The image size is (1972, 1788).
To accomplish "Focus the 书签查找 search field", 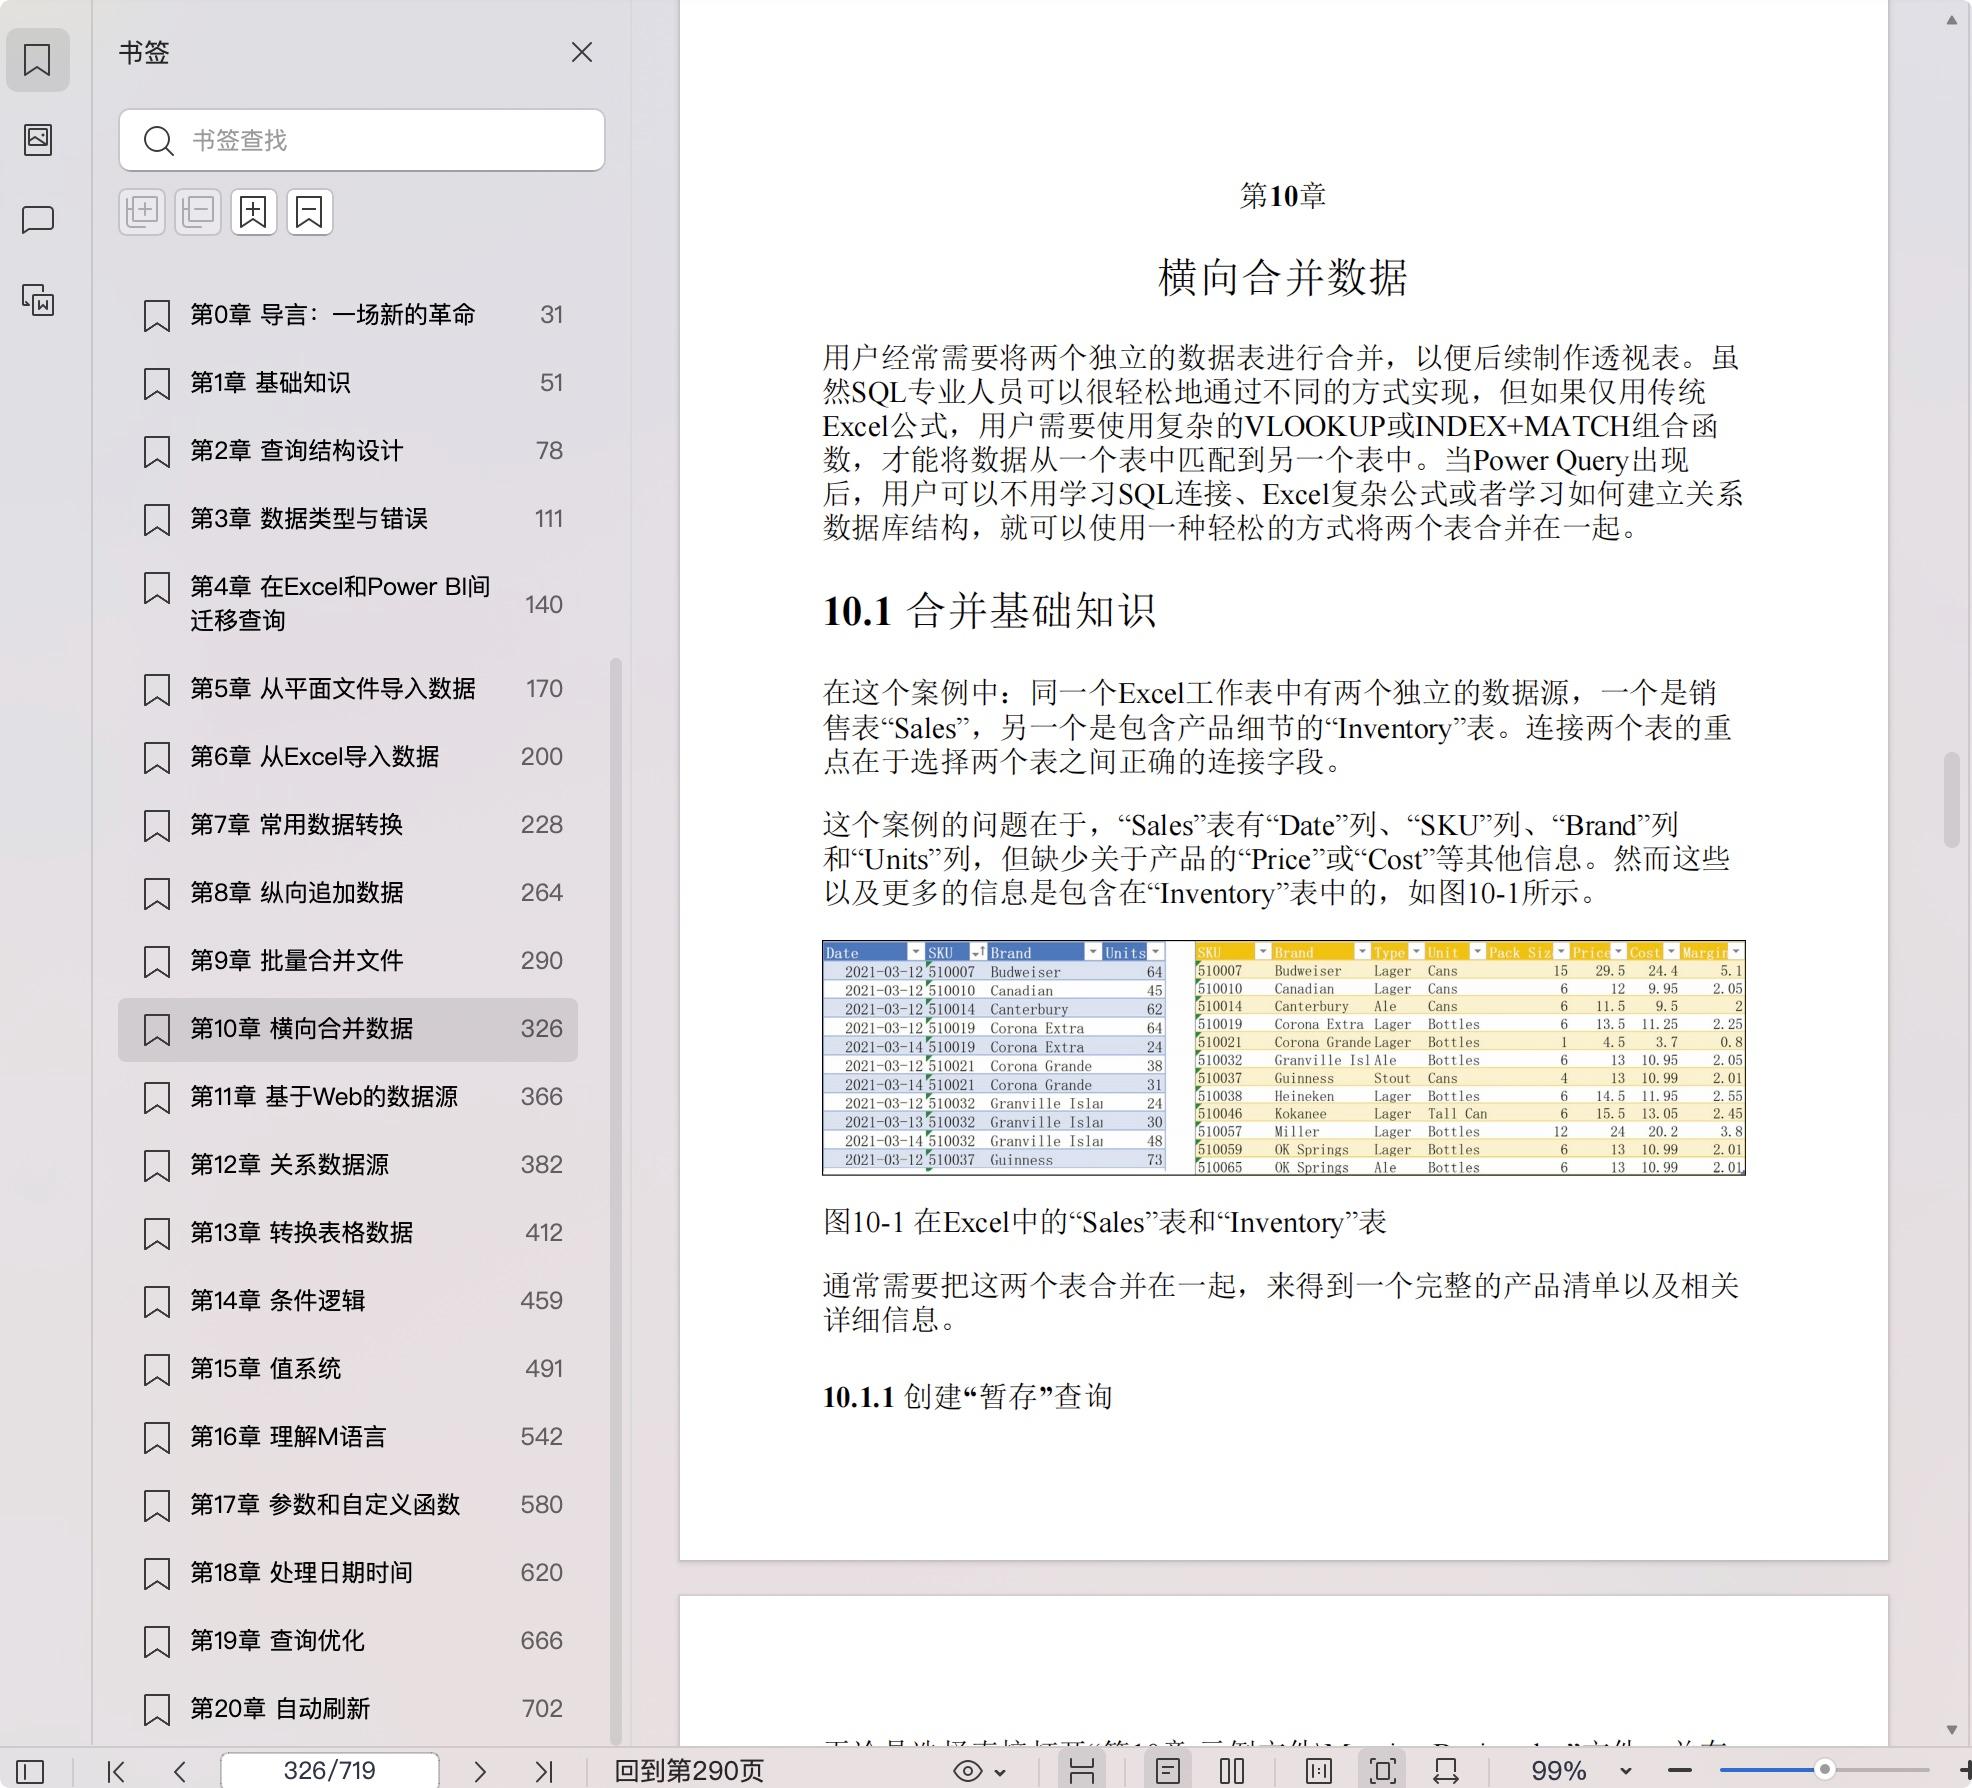I will click(x=362, y=140).
